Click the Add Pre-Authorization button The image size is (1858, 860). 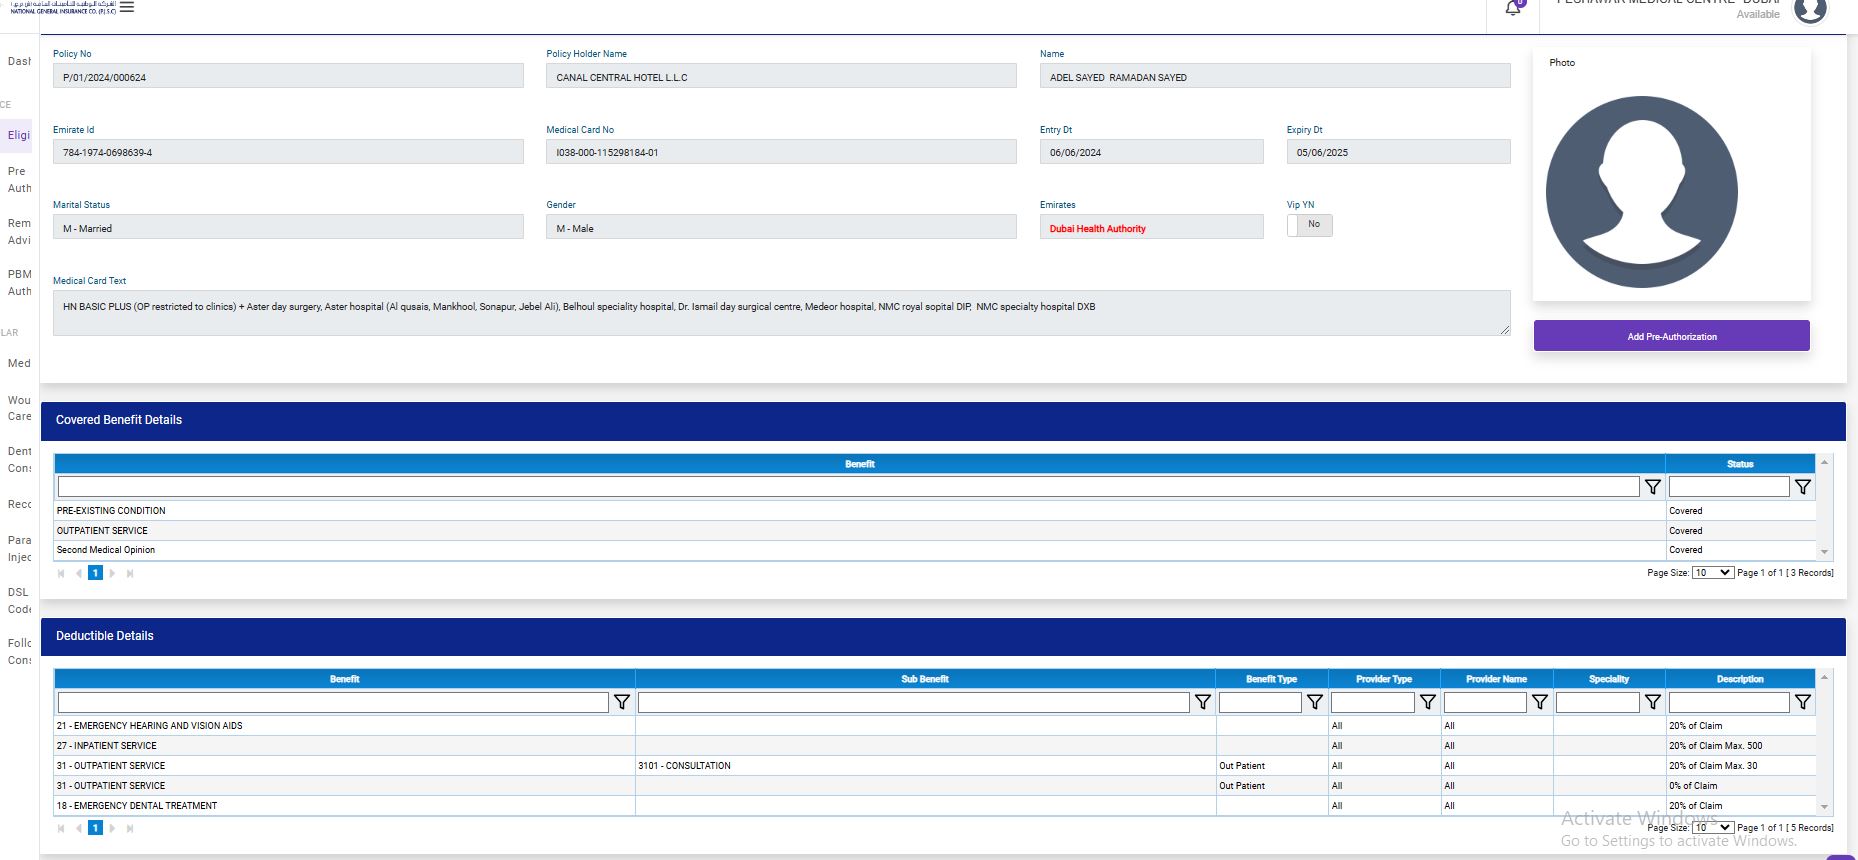(1671, 336)
